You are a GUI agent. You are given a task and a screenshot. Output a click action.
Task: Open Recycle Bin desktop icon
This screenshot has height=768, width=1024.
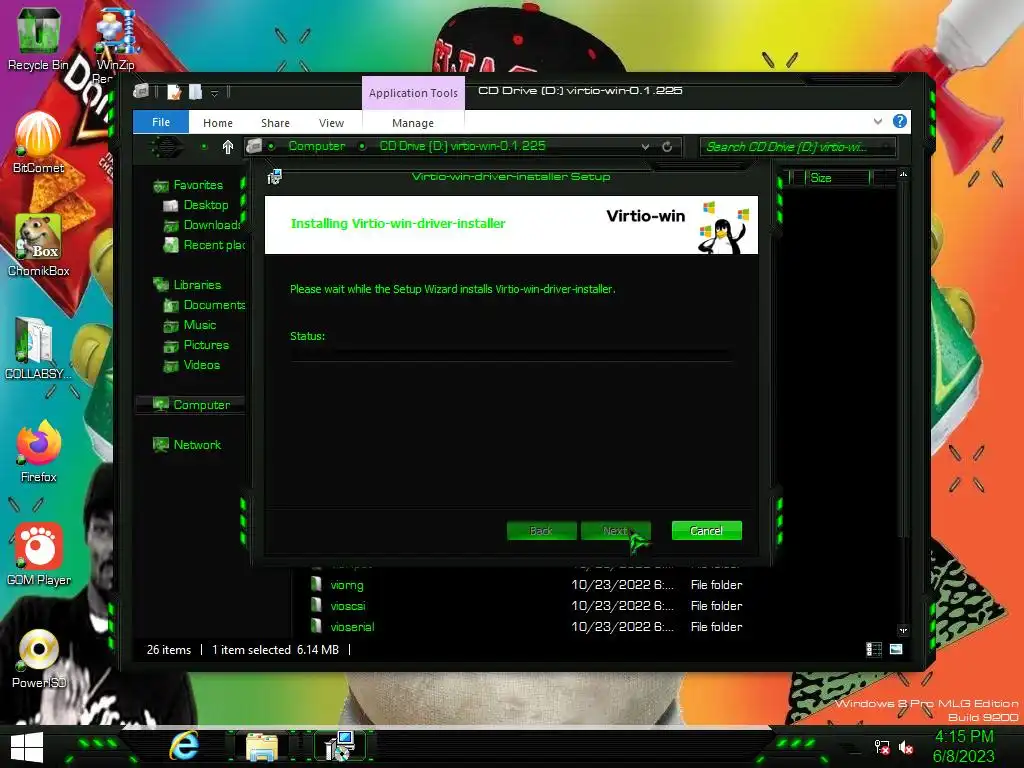tap(38, 38)
